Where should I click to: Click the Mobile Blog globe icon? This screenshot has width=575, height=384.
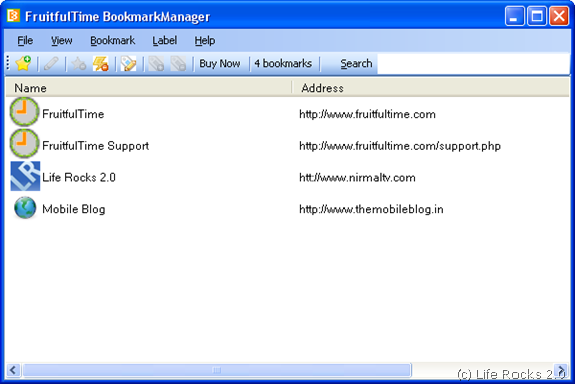coord(25,208)
